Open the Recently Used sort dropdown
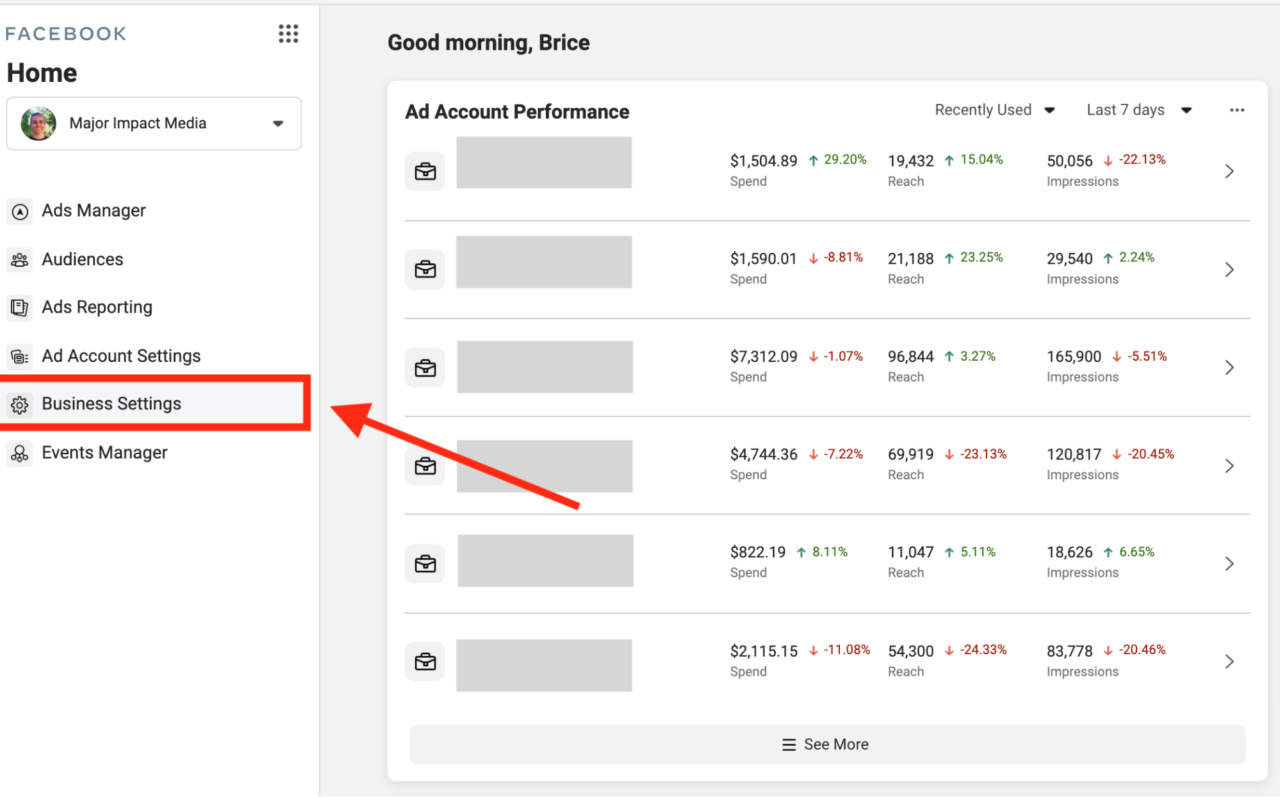This screenshot has height=797, width=1280. [x=995, y=110]
